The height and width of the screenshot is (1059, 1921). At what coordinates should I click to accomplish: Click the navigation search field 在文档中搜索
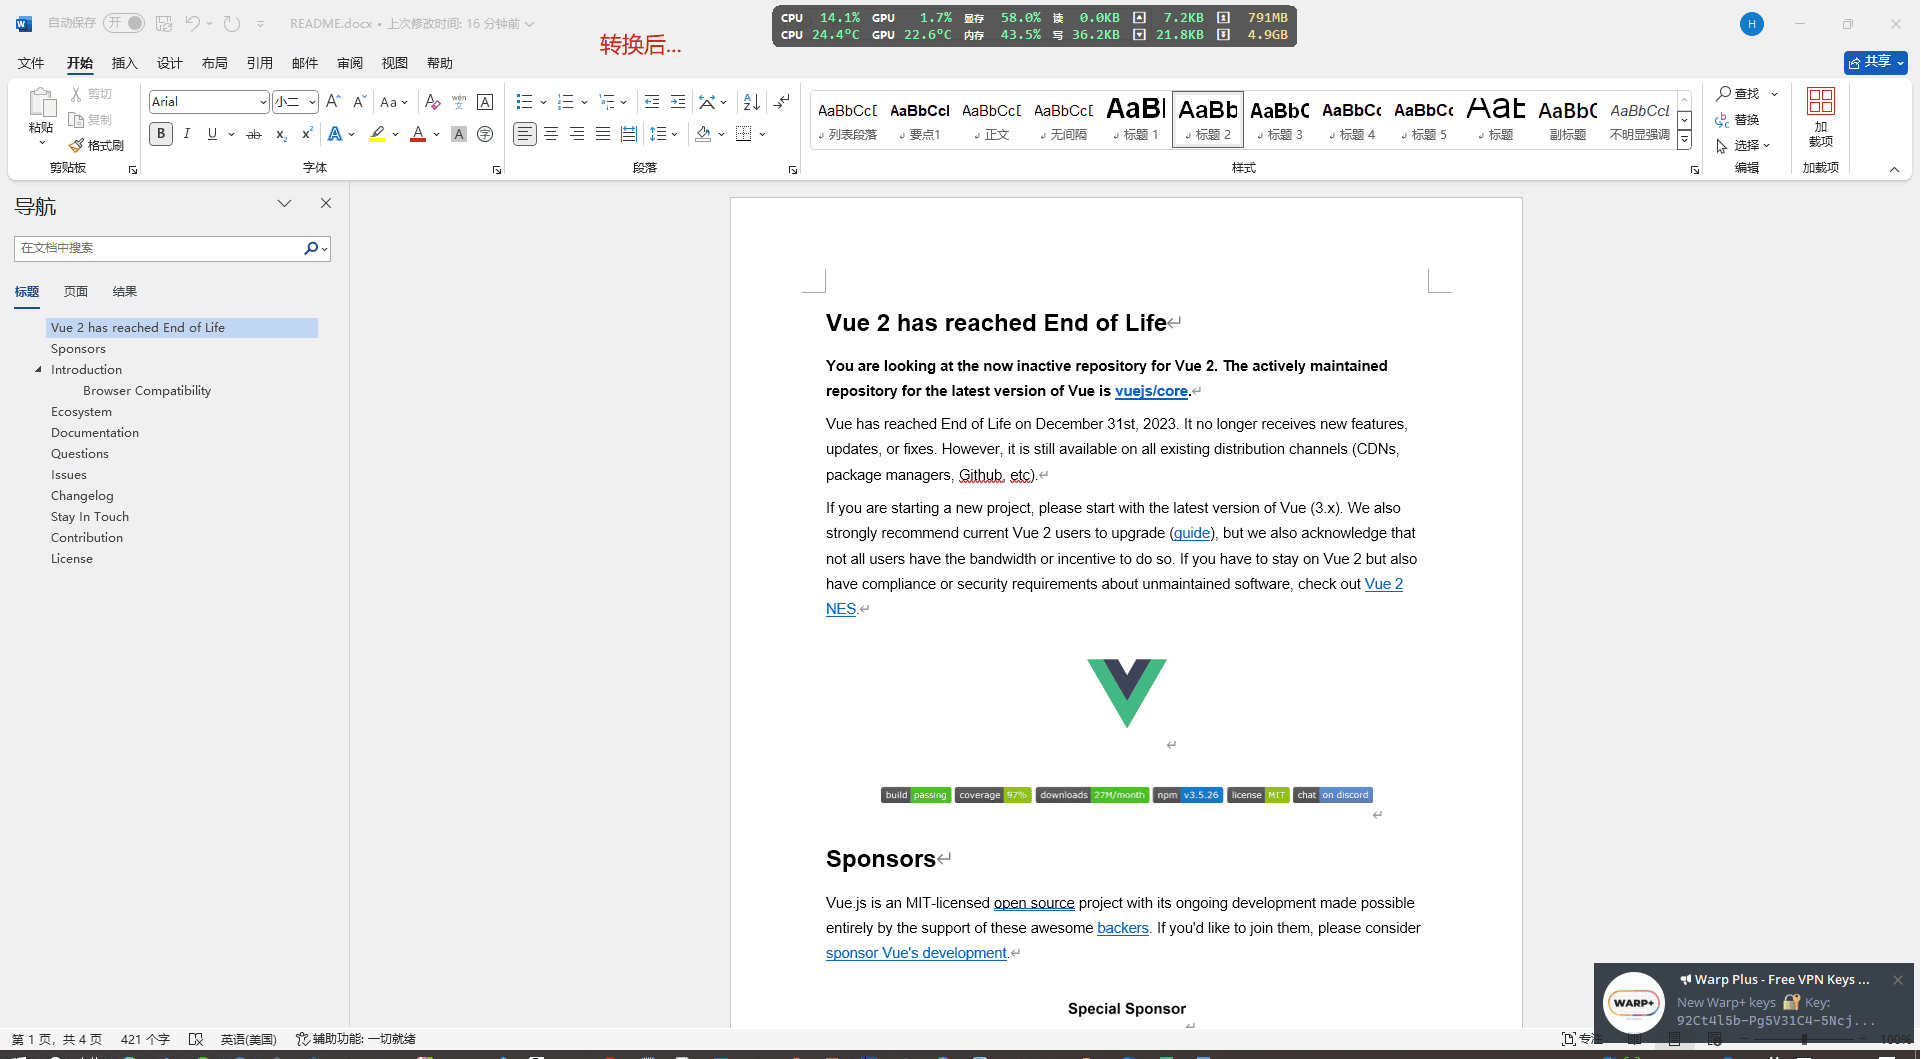coord(158,248)
